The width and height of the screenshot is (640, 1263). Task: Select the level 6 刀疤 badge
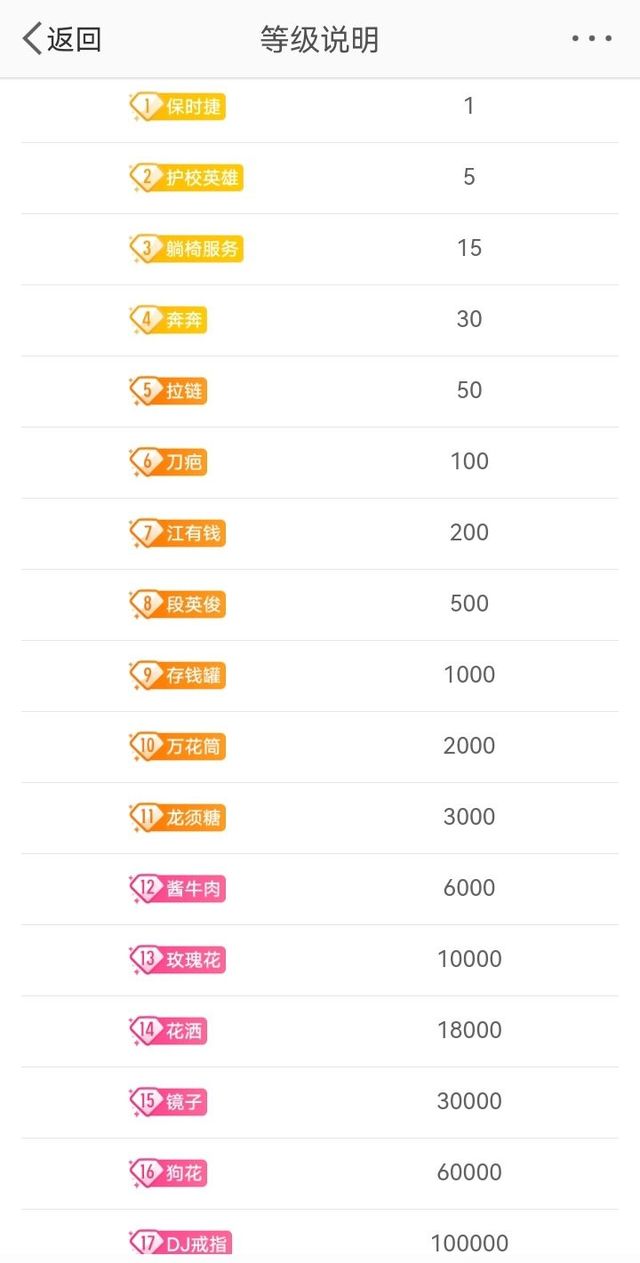point(168,462)
